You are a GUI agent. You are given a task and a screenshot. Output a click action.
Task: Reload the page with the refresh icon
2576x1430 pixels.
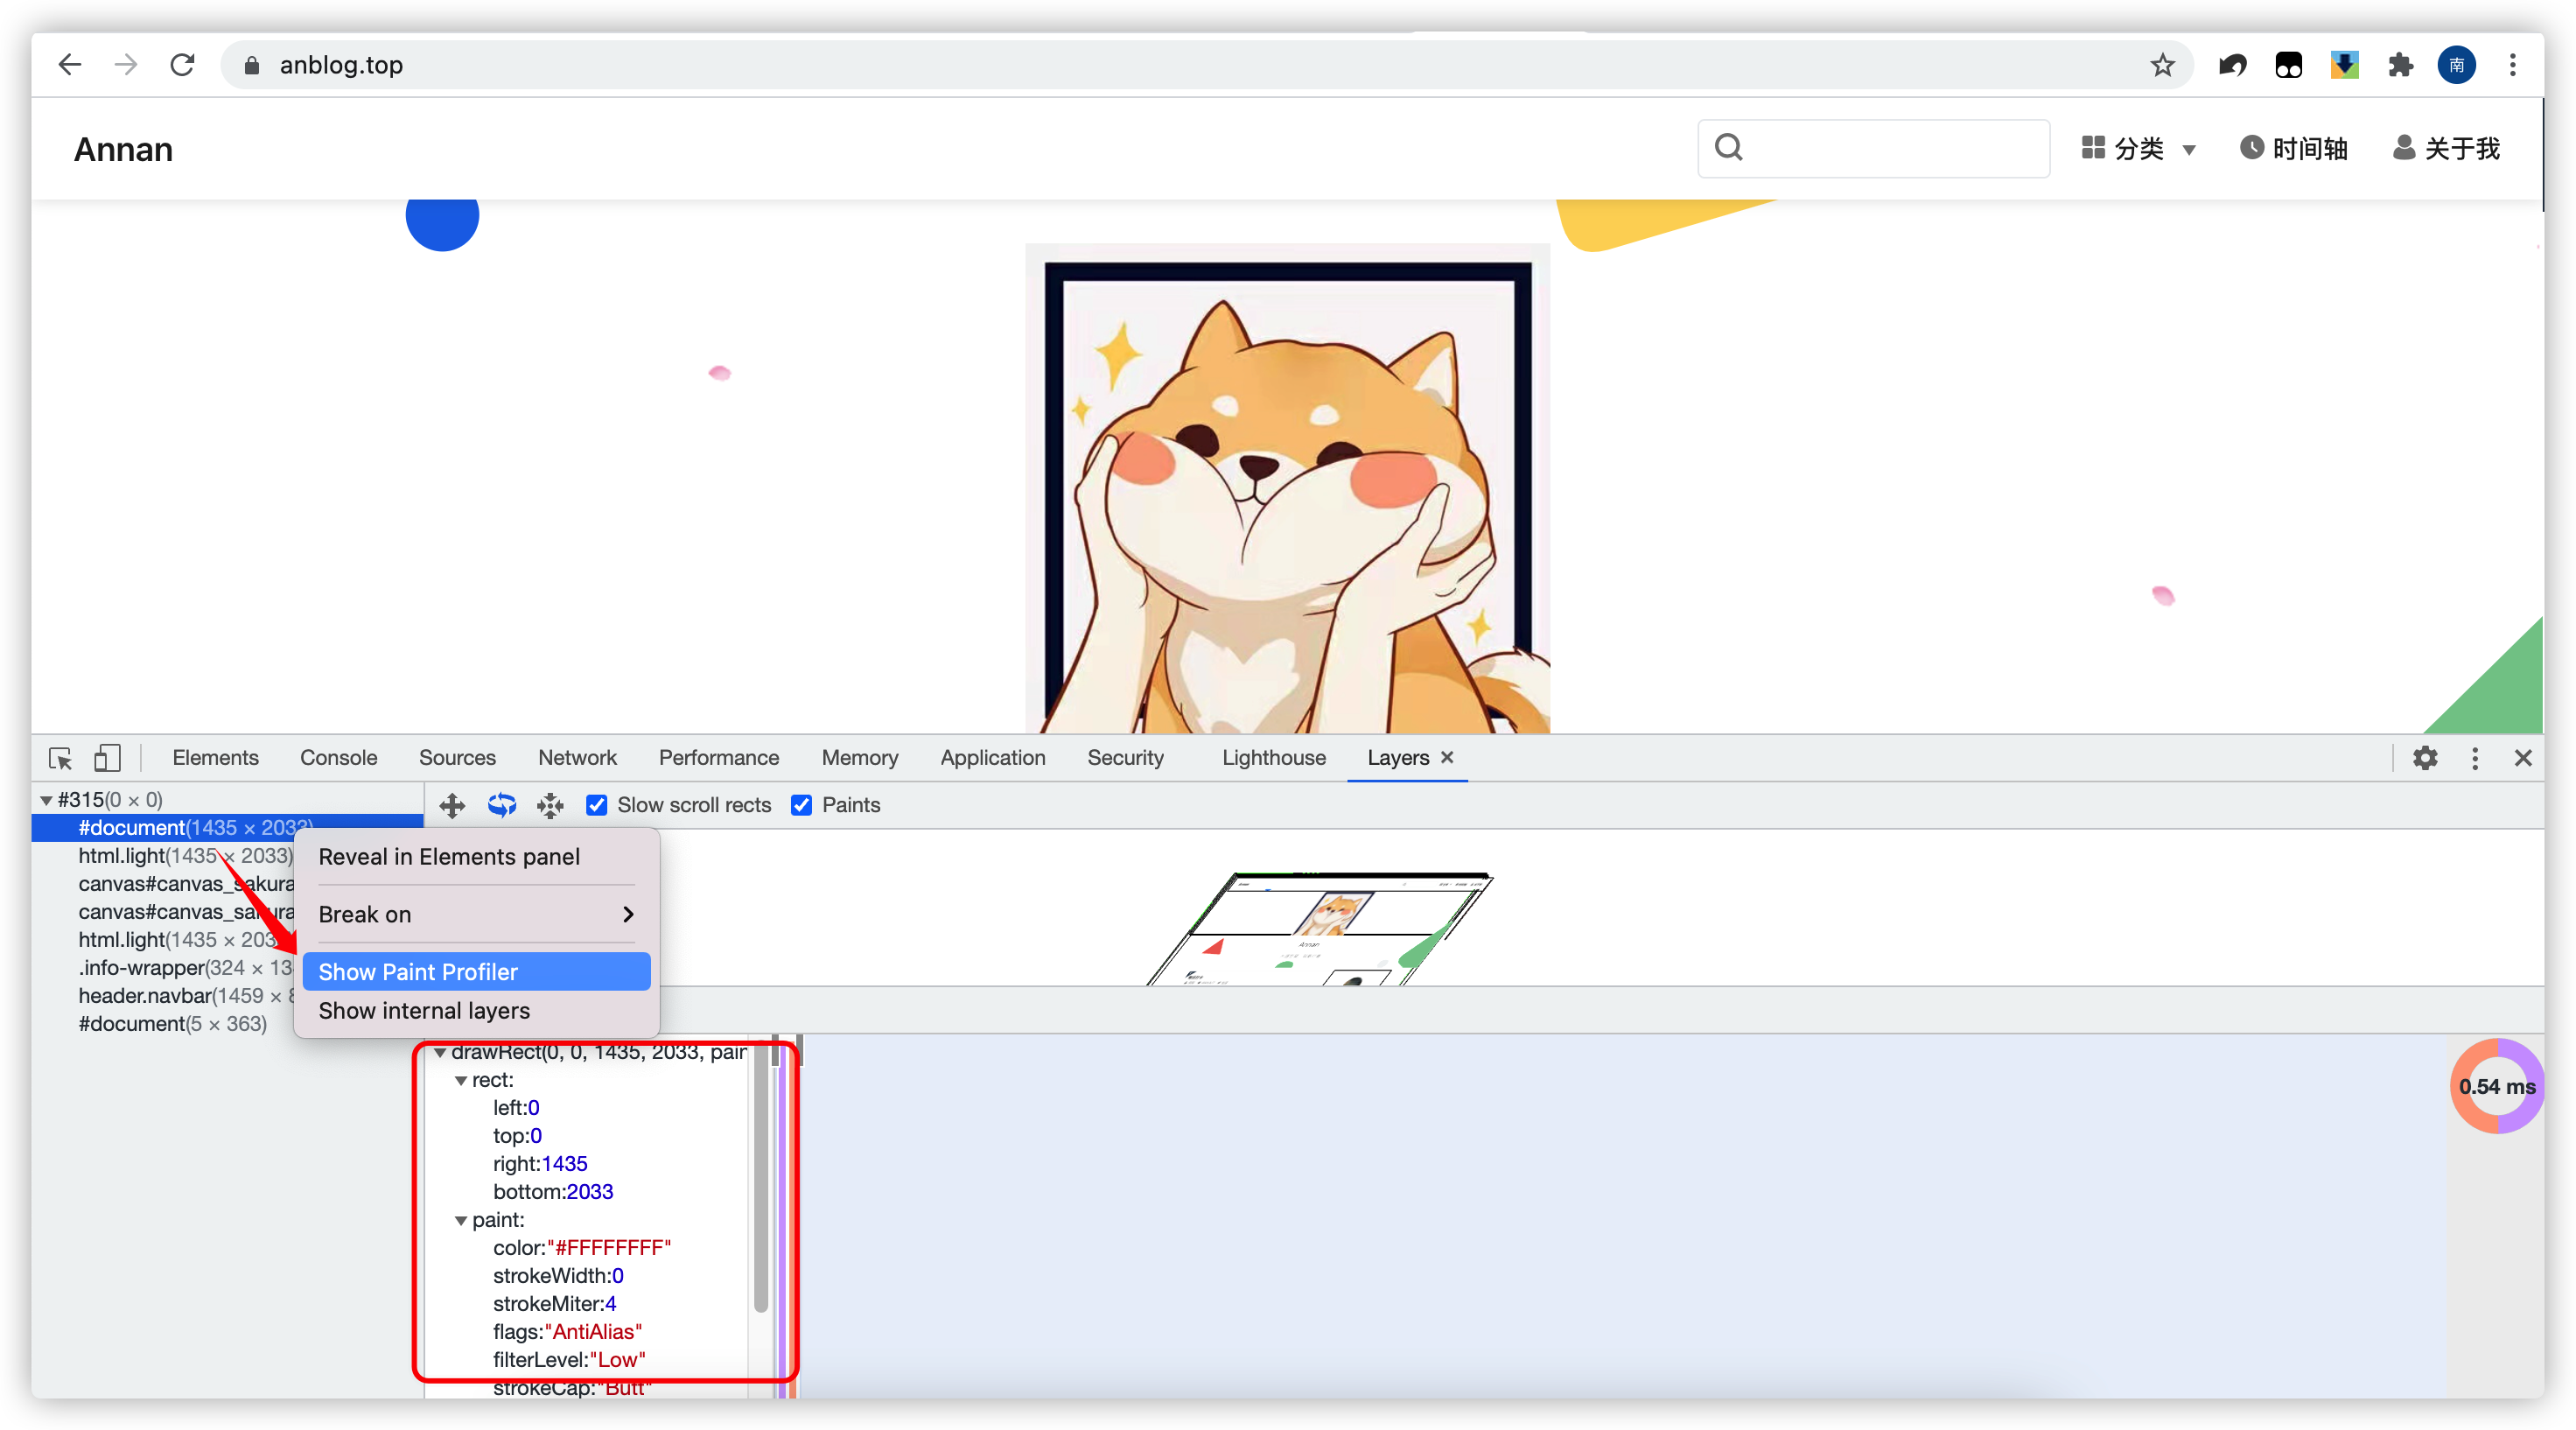[182, 65]
